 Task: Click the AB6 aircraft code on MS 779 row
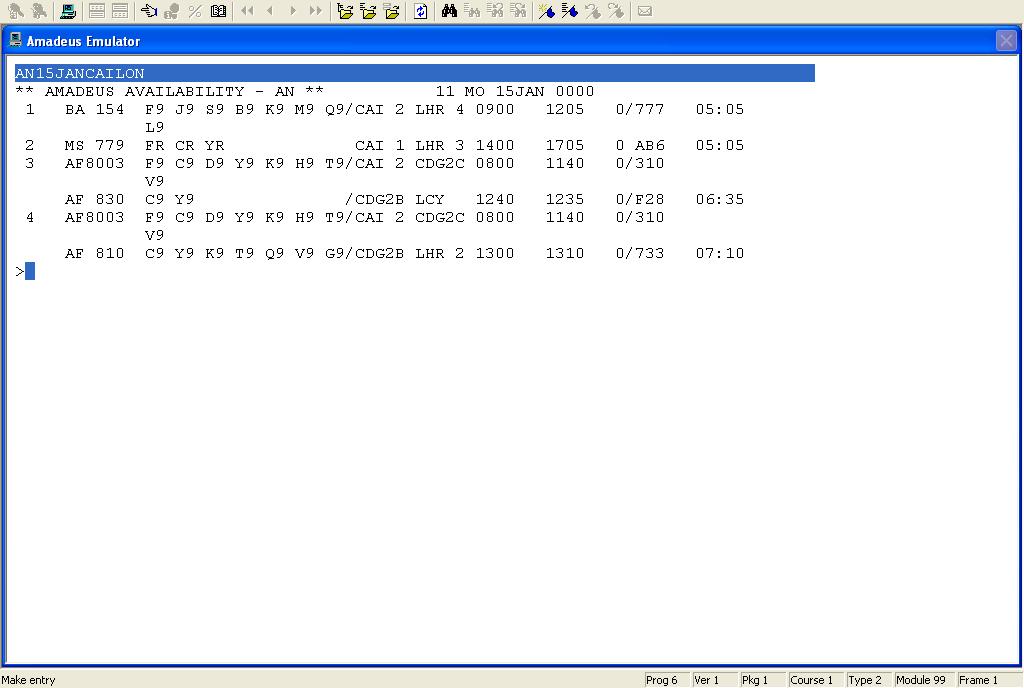(650, 146)
